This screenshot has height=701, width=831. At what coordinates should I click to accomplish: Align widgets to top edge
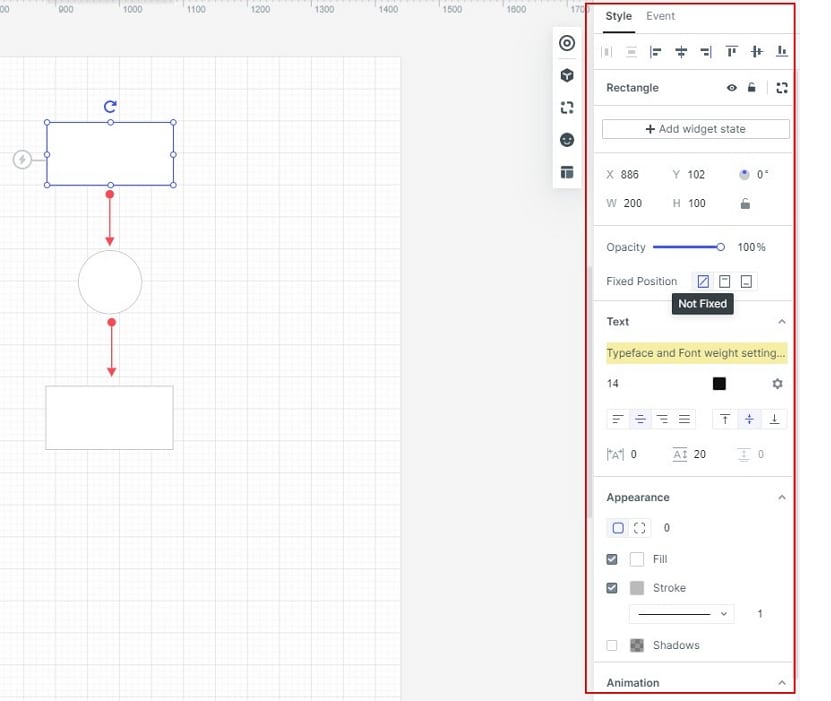[731, 51]
